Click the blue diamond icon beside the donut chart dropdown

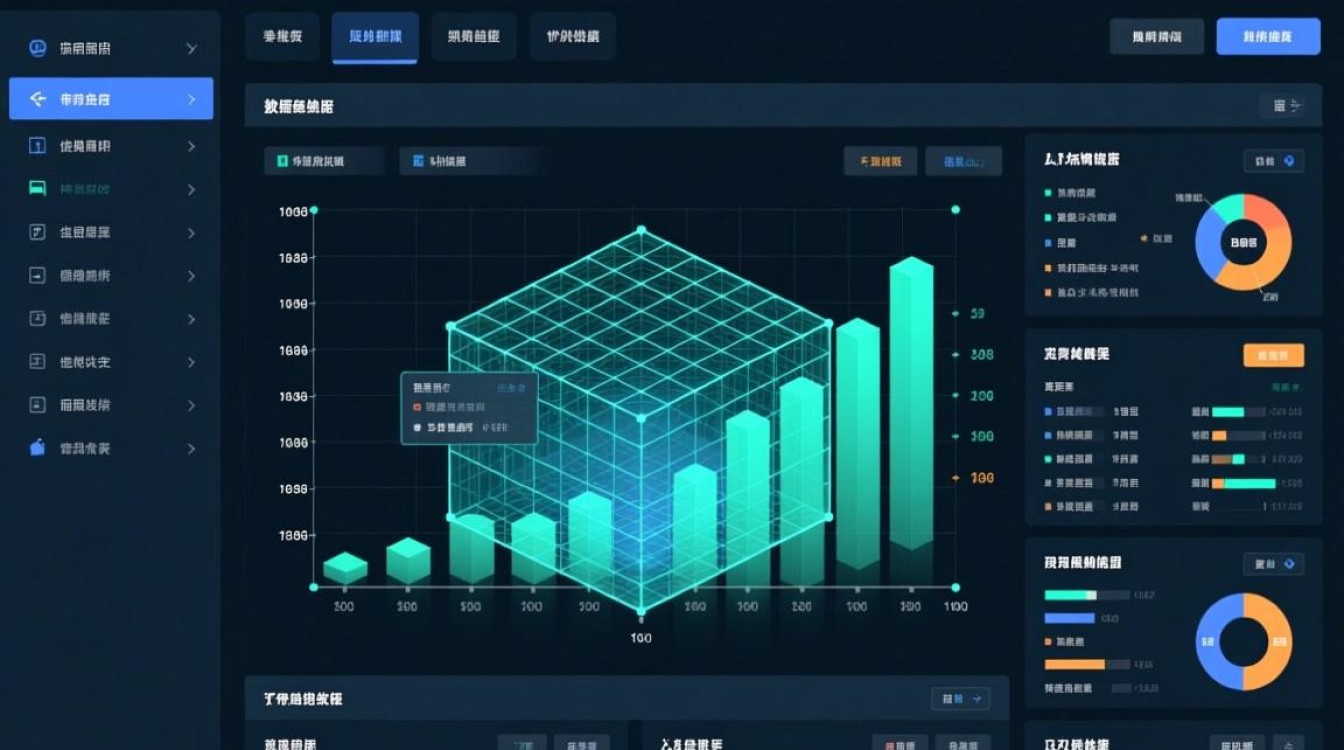click(1289, 161)
